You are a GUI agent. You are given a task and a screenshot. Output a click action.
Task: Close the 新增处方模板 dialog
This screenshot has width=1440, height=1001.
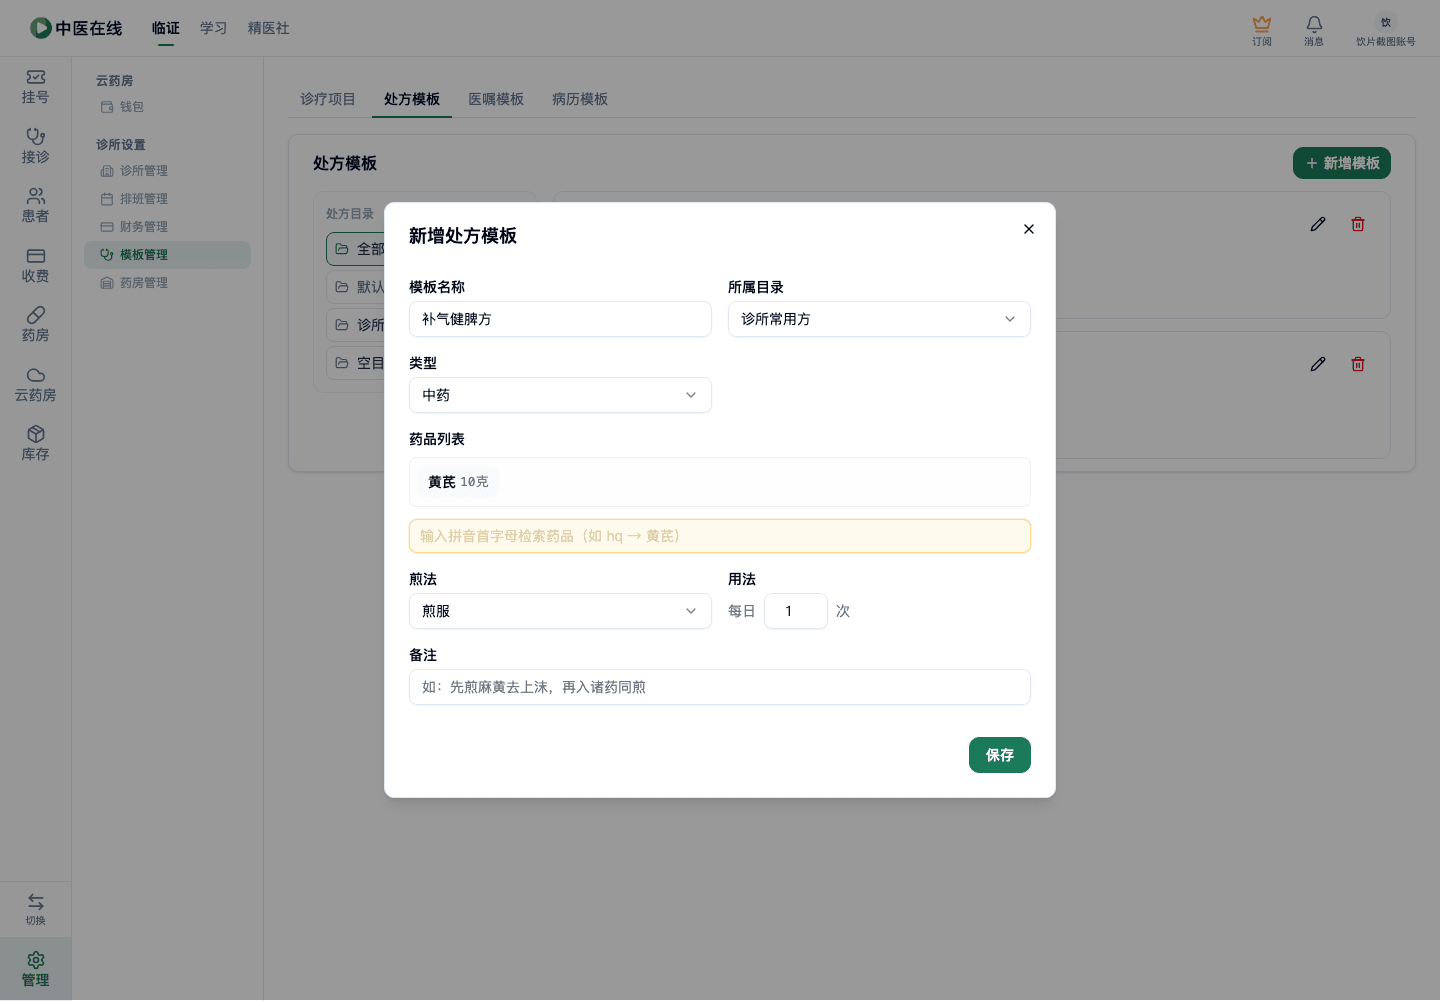coord(1029,229)
